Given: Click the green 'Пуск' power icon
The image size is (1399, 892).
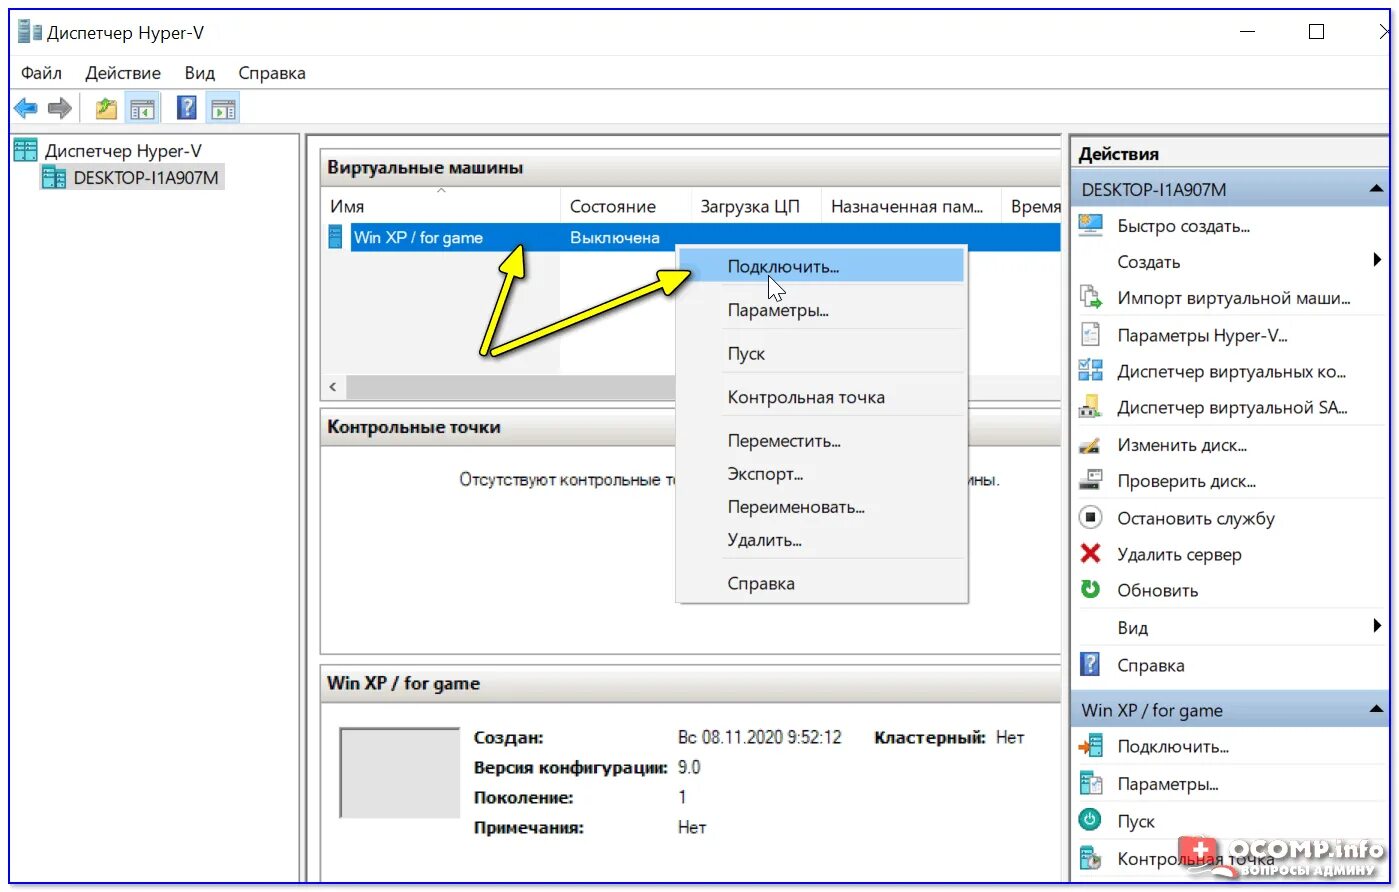Looking at the screenshot, I should point(1090,821).
